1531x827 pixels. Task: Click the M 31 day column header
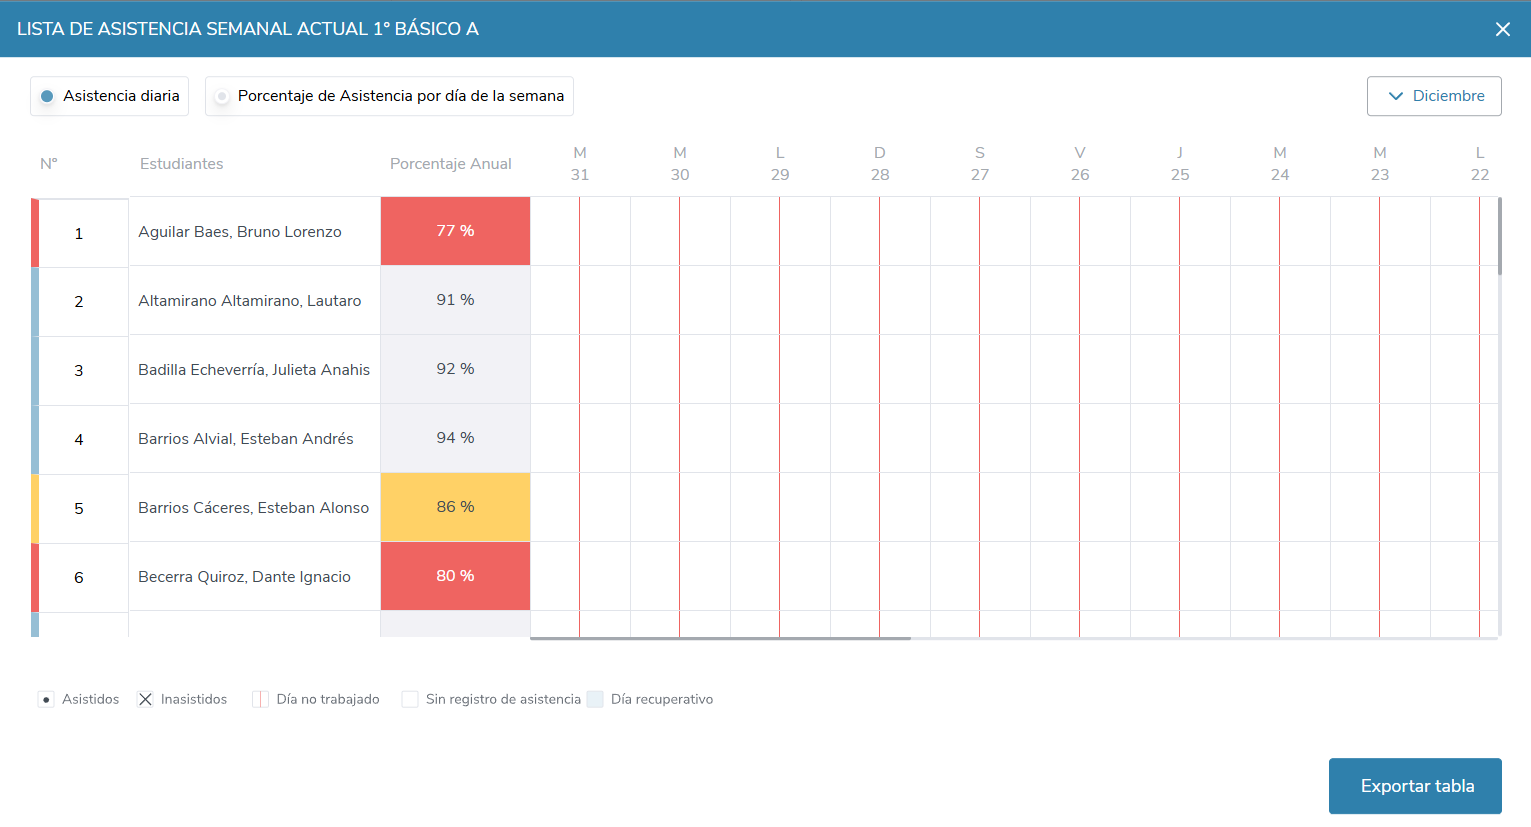tap(580, 164)
